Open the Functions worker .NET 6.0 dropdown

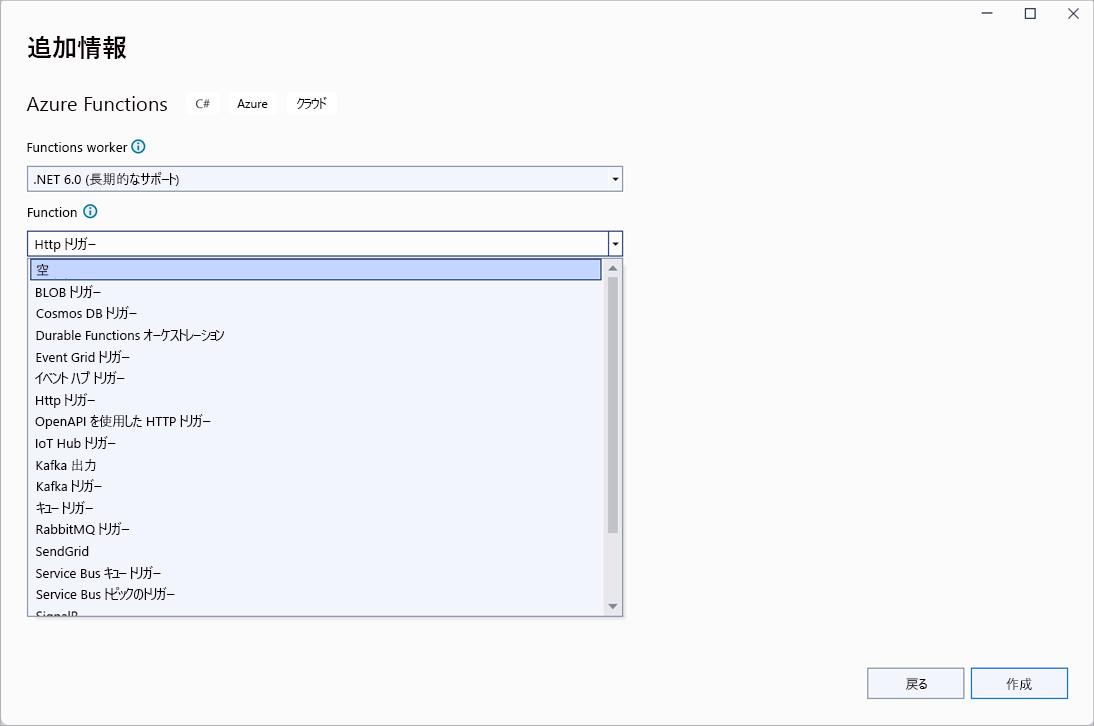[x=324, y=179]
